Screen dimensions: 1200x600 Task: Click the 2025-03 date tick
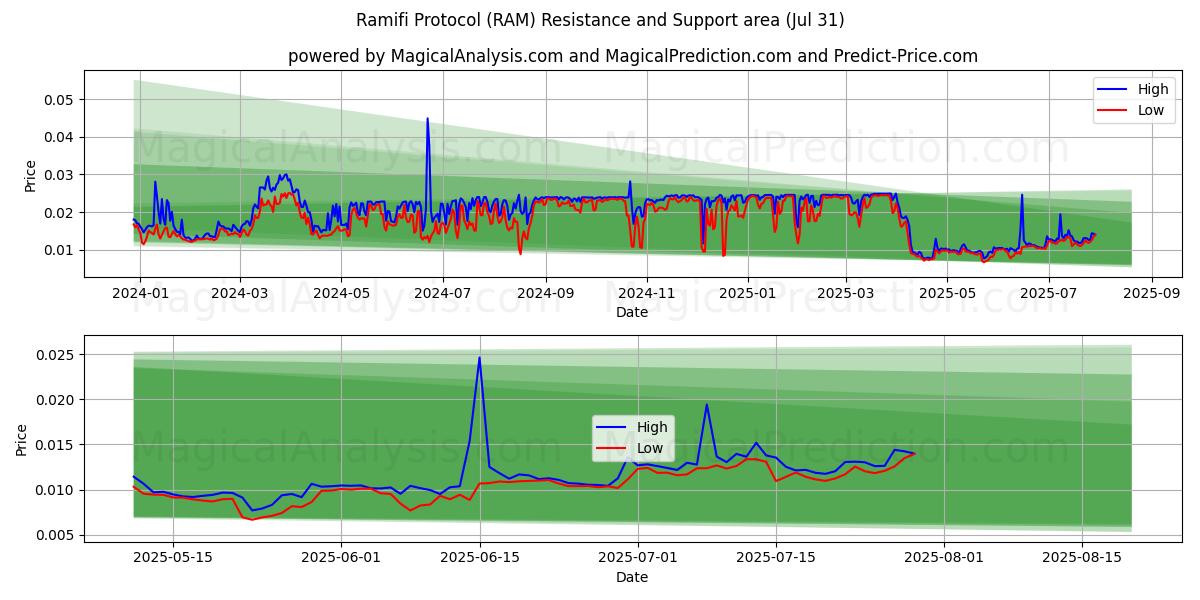846,293
